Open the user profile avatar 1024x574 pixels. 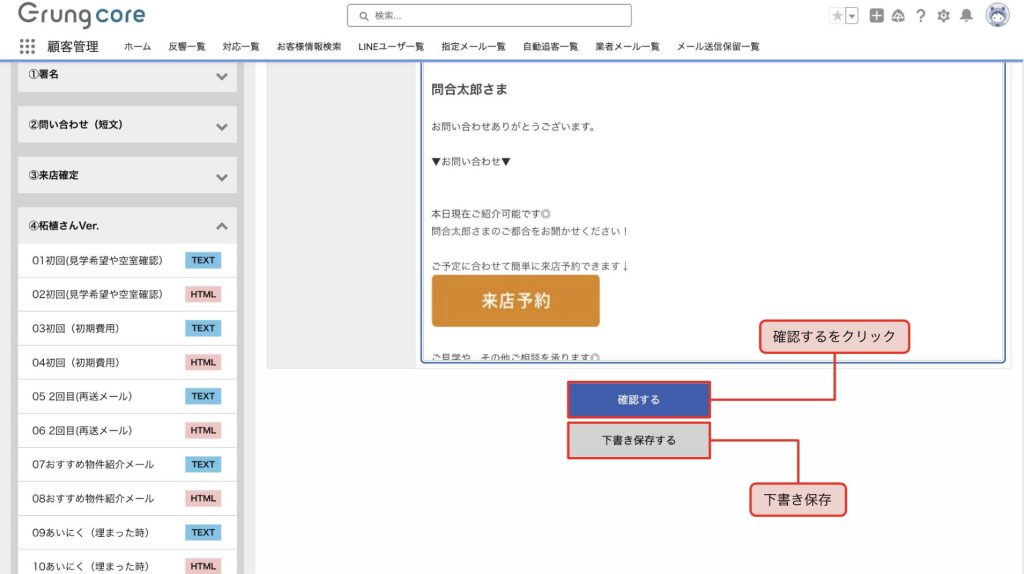[x=997, y=15]
